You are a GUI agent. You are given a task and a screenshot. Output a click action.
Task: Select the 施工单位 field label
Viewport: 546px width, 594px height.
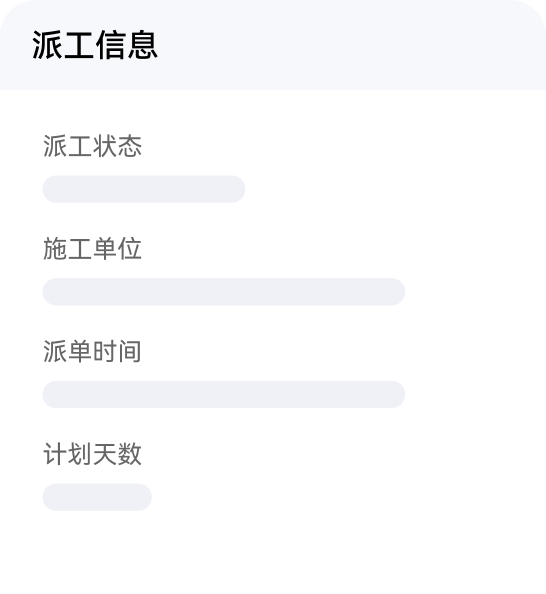(92, 249)
